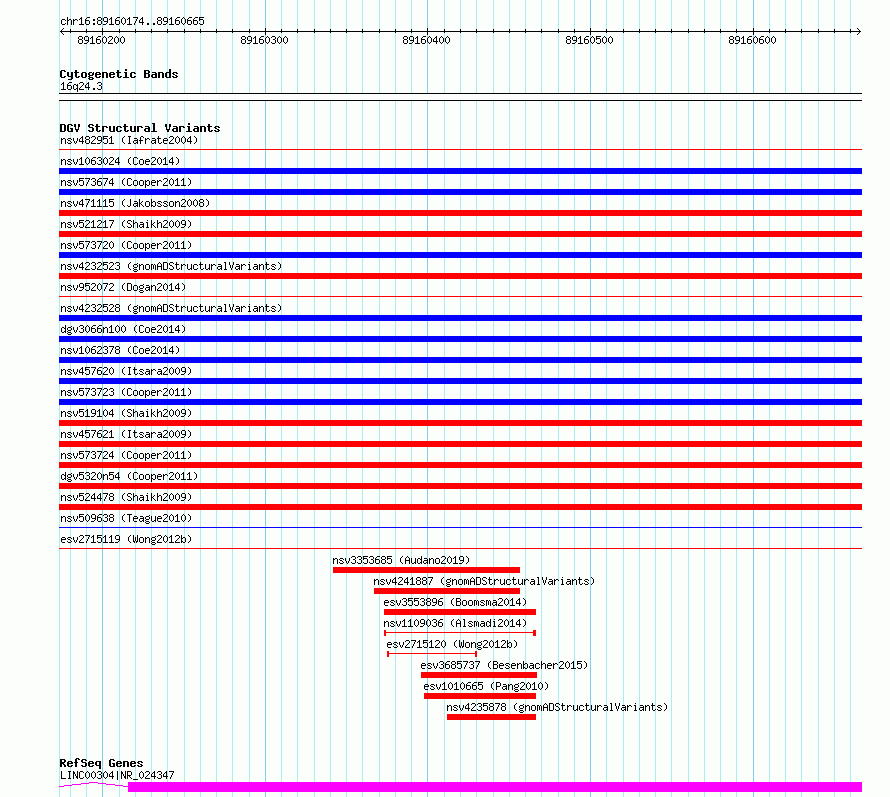Select the red bar under nsv3353685

pos(426,570)
